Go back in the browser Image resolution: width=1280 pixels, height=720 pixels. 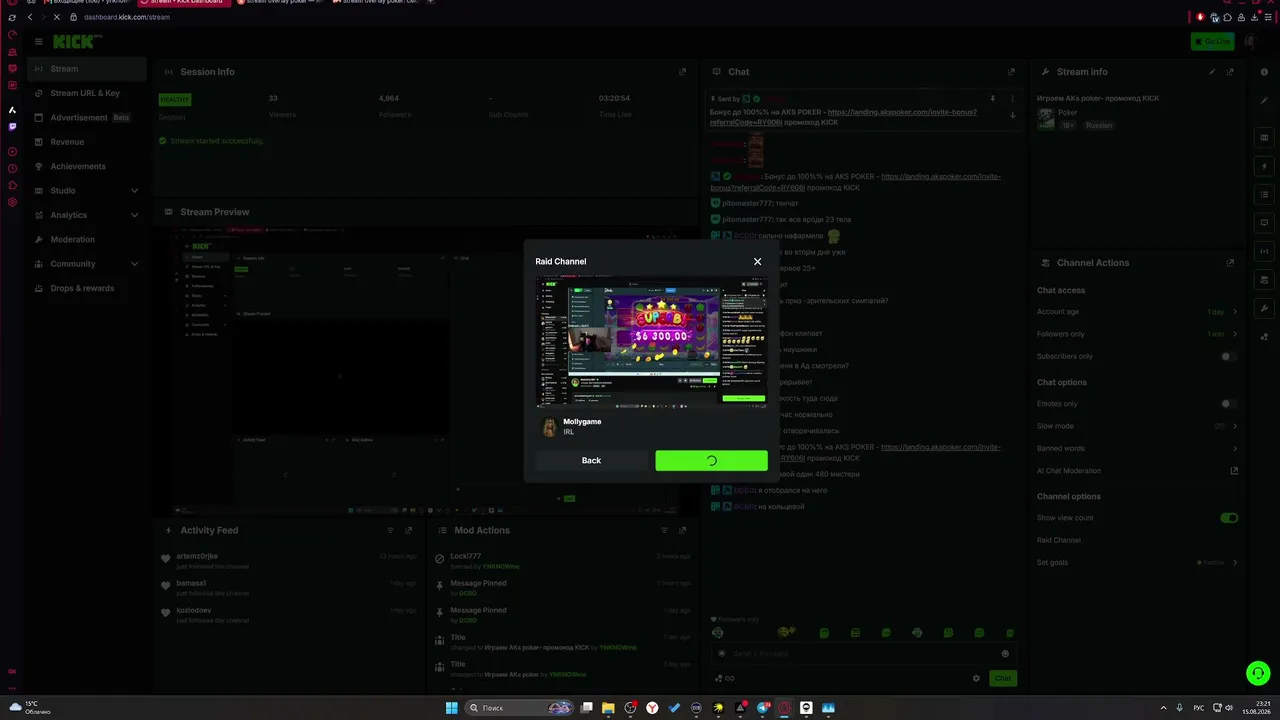click(30, 17)
